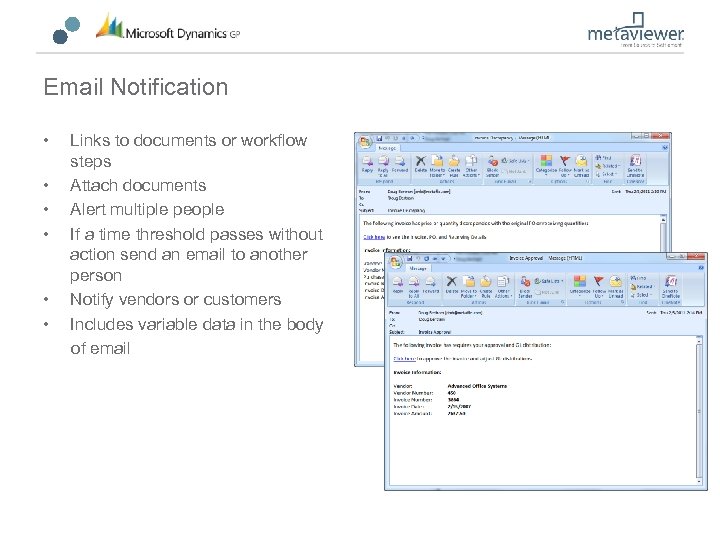This screenshot has width=720, height=540.
Task: Click Not Junk in Invoice Approval window
Action: 547,292
